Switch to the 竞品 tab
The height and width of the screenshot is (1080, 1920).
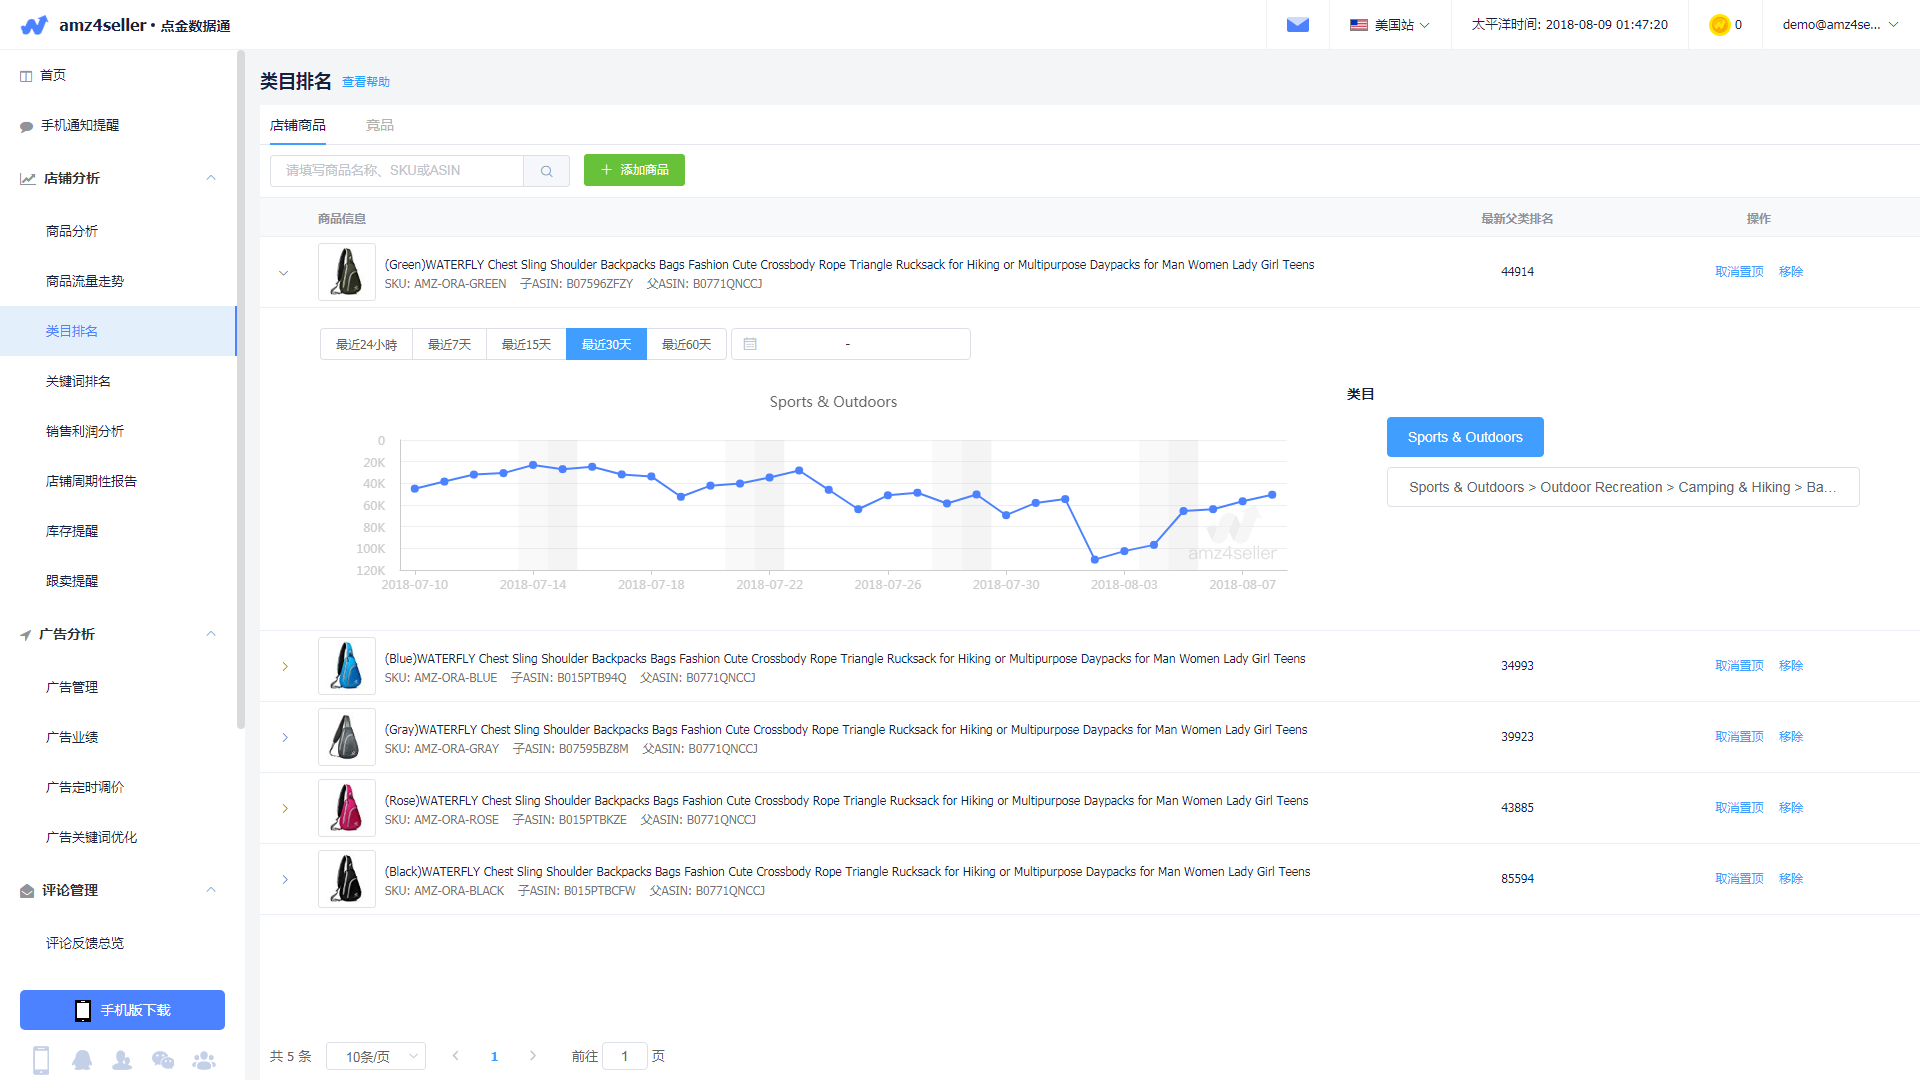[x=379, y=125]
